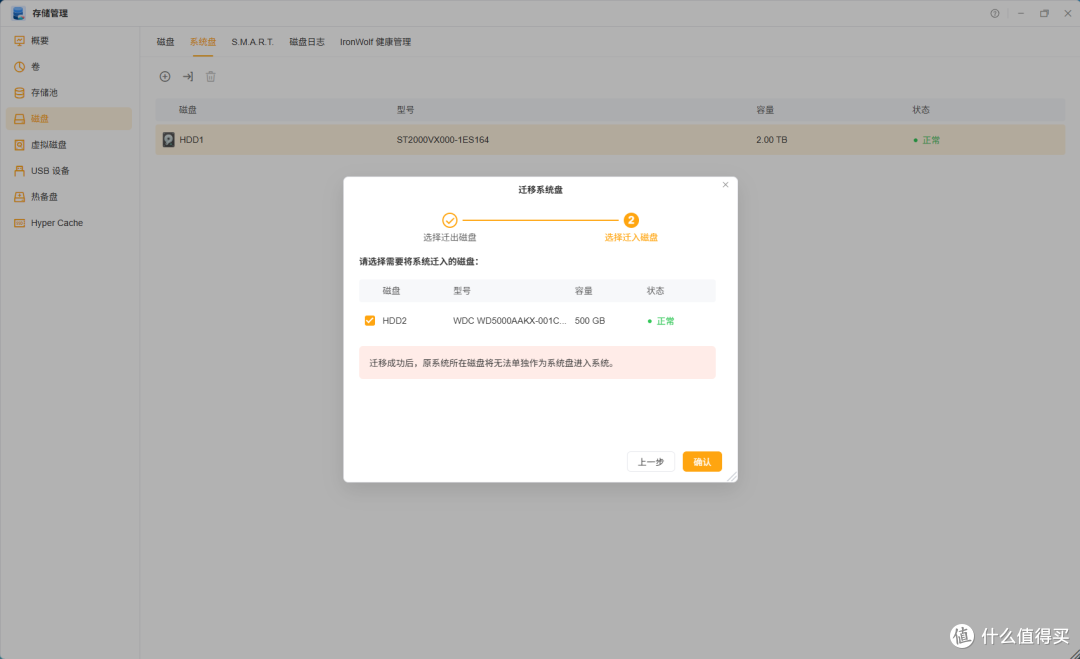Click the 存储池 database icon in sidebar
This screenshot has width=1080, height=659.
point(19,93)
